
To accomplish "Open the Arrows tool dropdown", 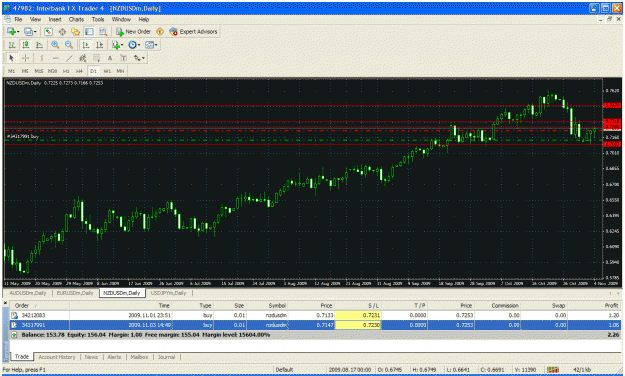I will pos(143,59).
